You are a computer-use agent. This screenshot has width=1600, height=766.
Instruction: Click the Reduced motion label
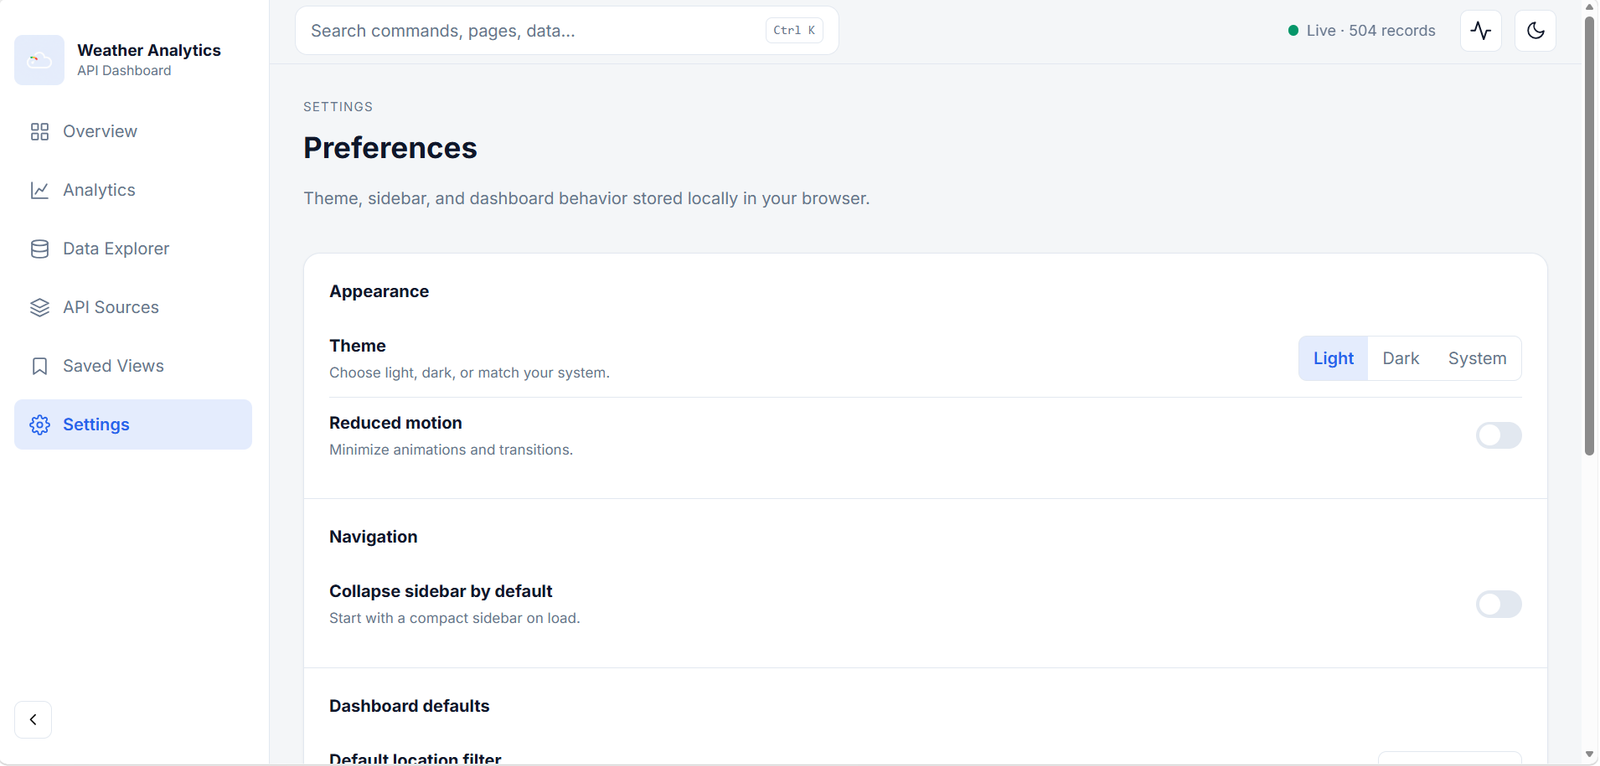click(395, 423)
